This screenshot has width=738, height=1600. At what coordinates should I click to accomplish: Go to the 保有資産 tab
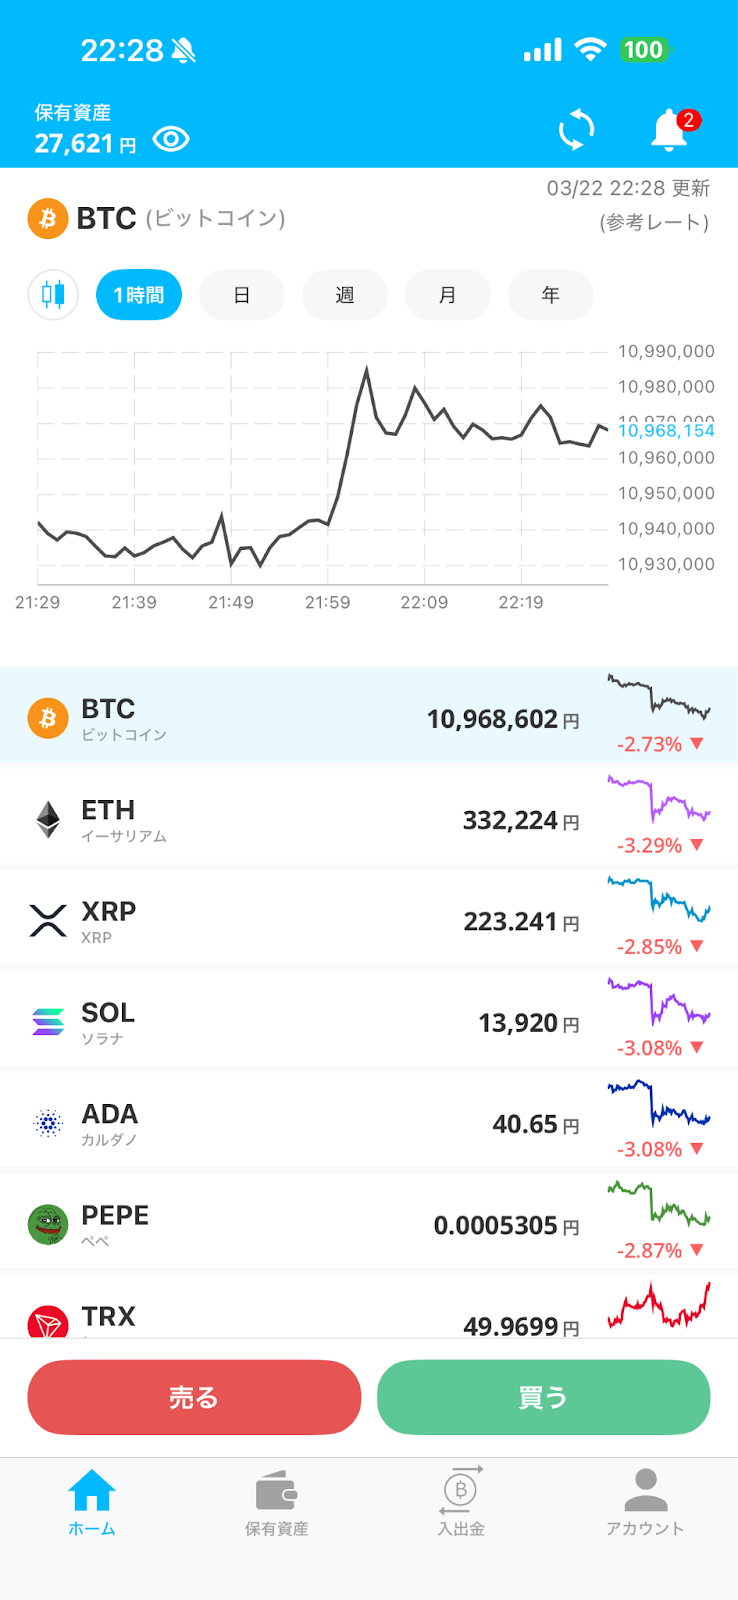(277, 1503)
